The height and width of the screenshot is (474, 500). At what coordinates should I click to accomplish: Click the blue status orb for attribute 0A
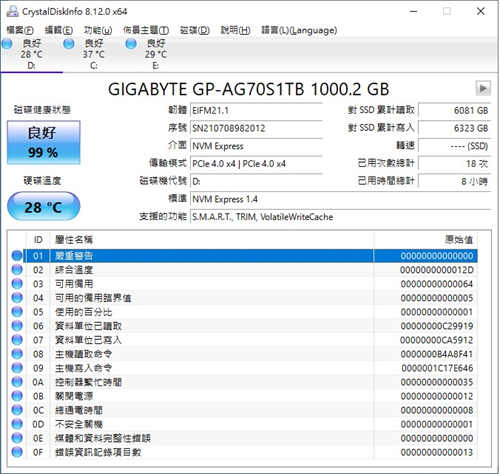tap(17, 382)
